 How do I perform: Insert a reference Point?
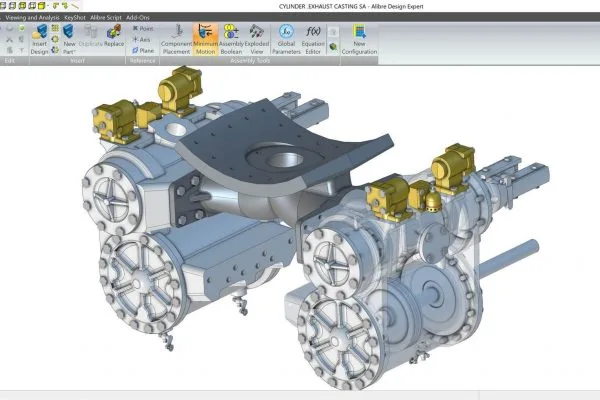pyautogui.click(x=143, y=28)
